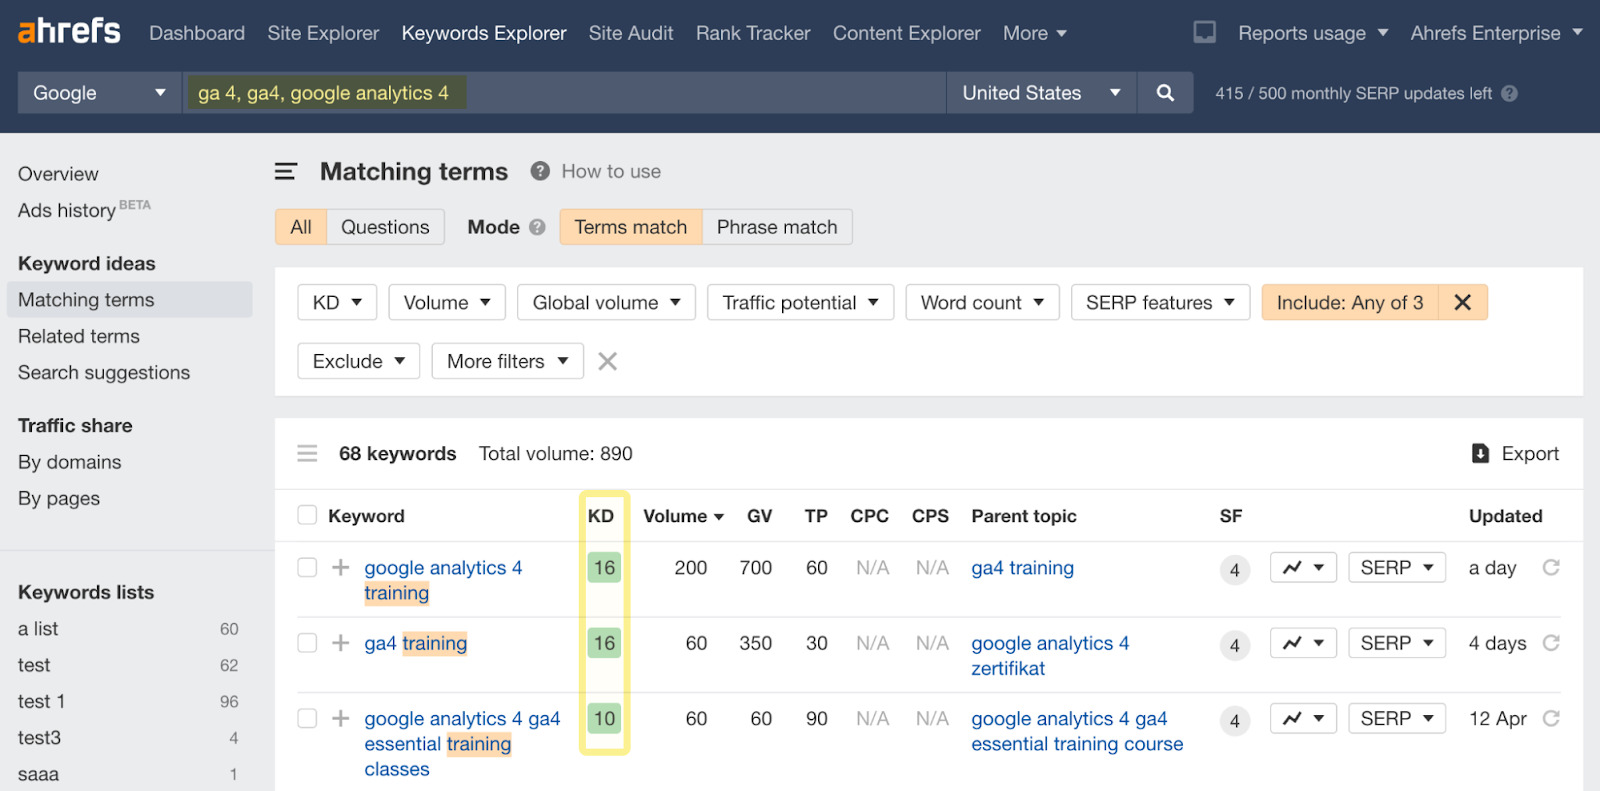
Task: Open SERP dropdown for ga4 training row
Action: 1397,643
